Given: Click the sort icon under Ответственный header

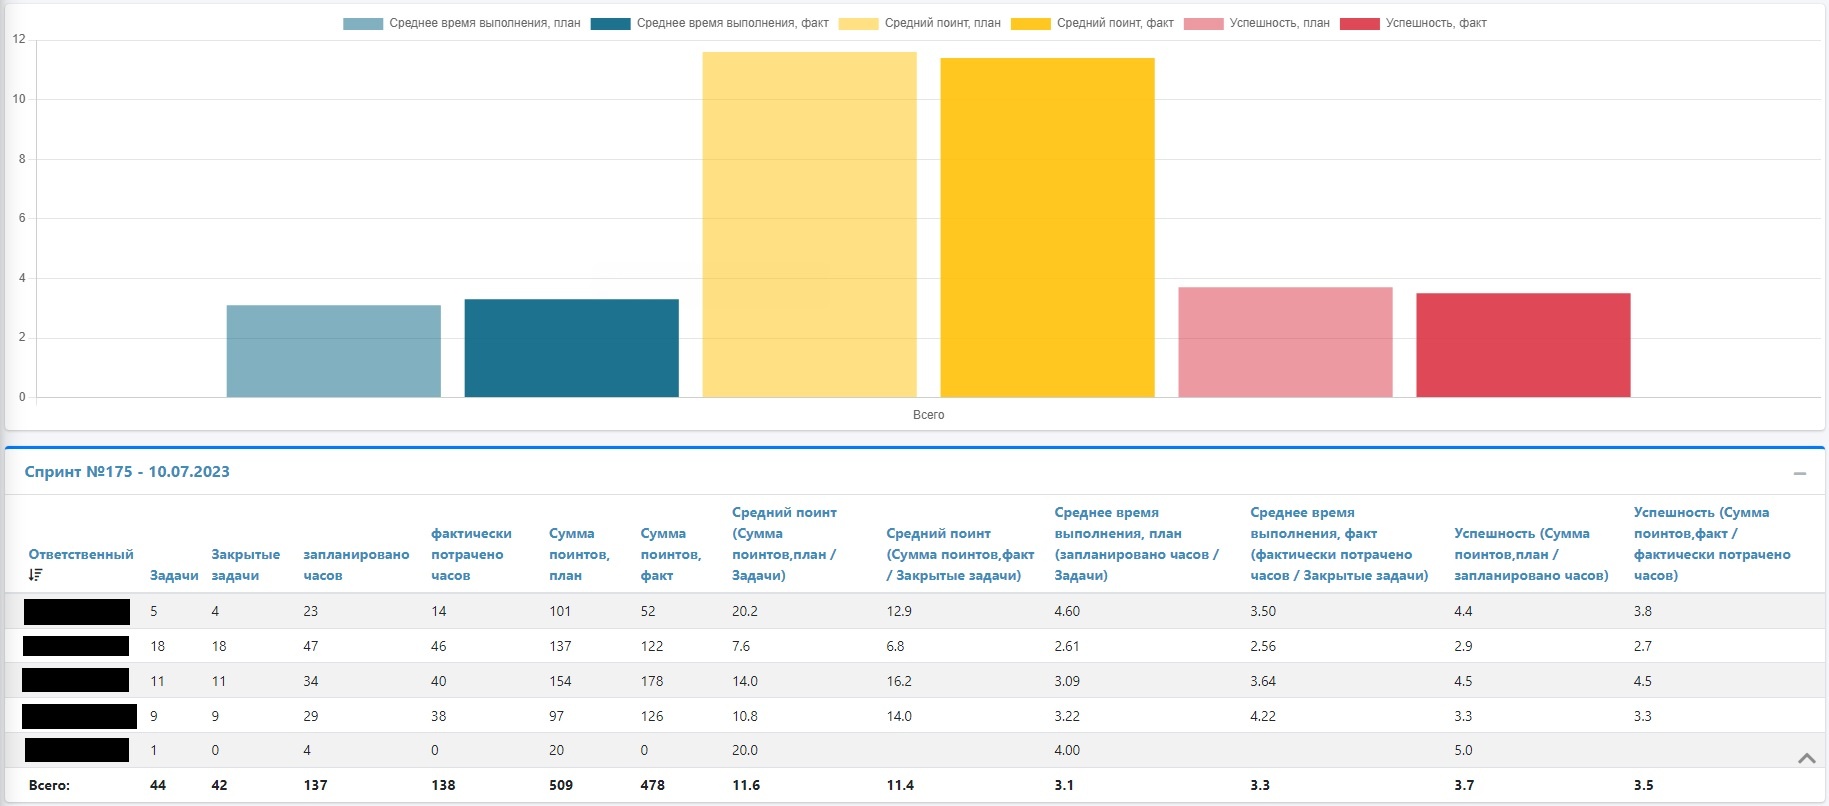Looking at the screenshot, I should pyautogui.click(x=36, y=575).
